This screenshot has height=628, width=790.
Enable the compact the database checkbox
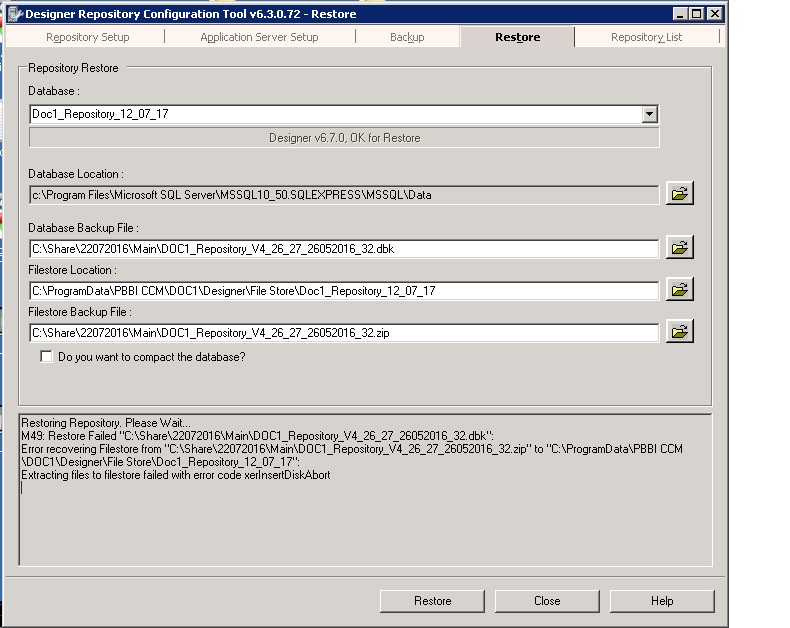[46, 357]
